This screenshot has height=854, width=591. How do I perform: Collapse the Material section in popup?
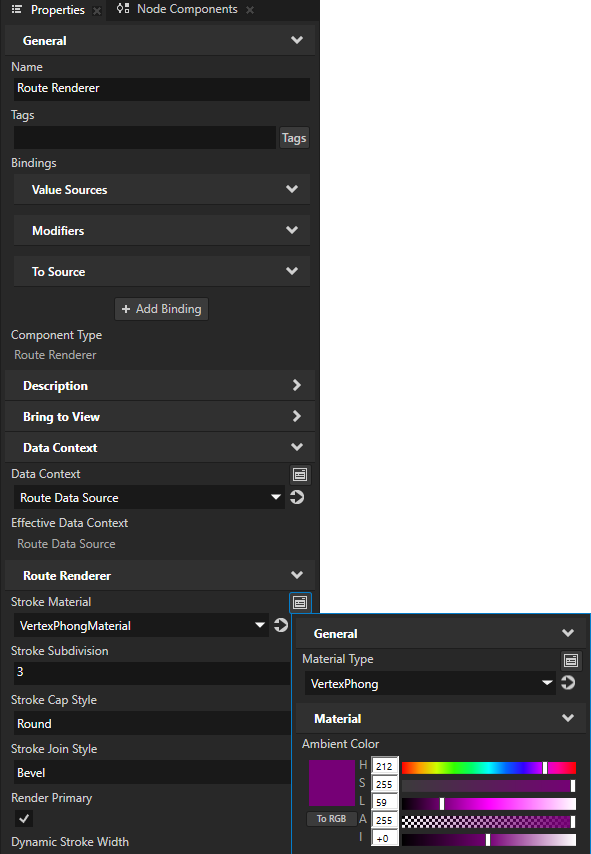[x=443, y=718]
